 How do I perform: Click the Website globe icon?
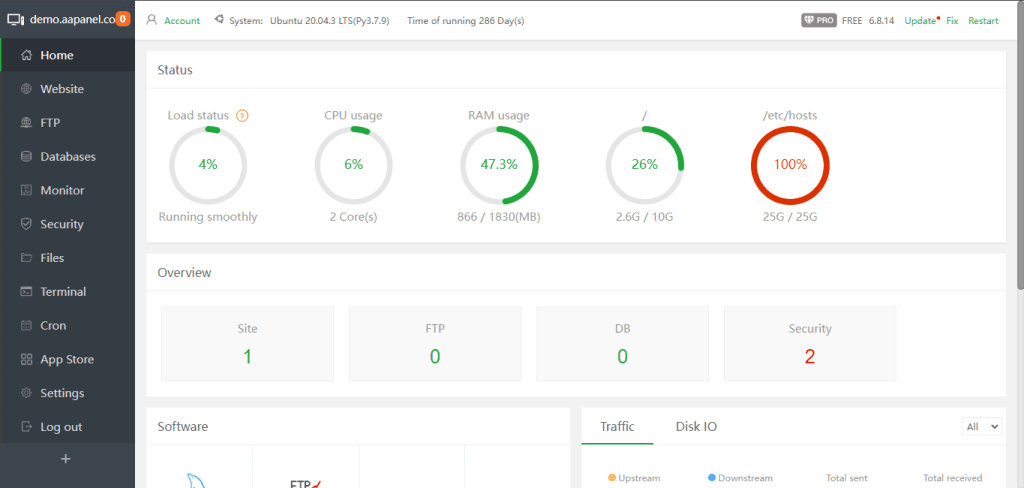click(x=26, y=89)
